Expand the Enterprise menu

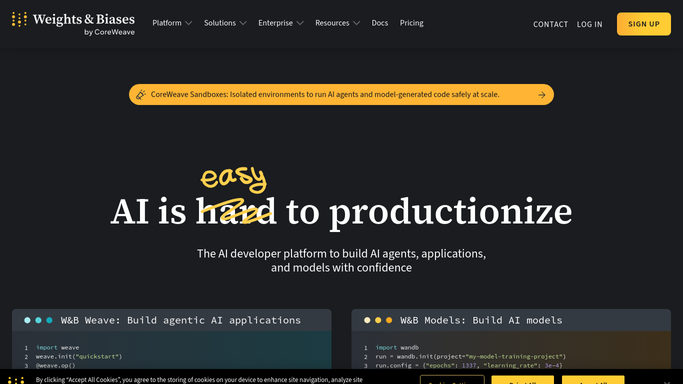click(x=281, y=23)
